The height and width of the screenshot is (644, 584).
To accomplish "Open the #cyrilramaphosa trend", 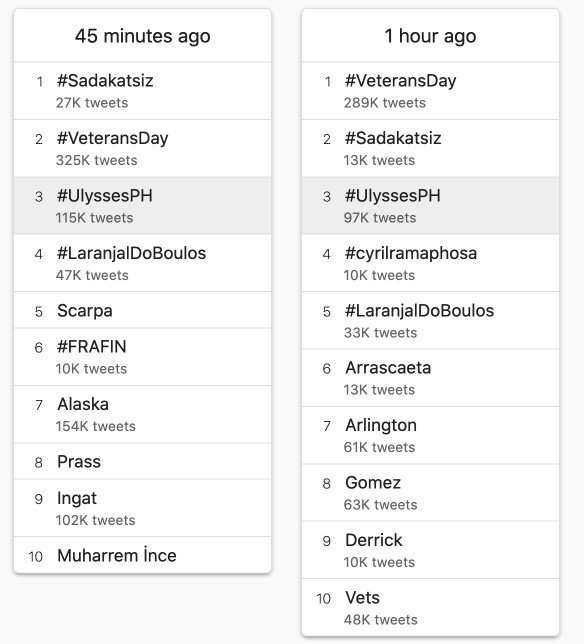I will tap(430, 263).
